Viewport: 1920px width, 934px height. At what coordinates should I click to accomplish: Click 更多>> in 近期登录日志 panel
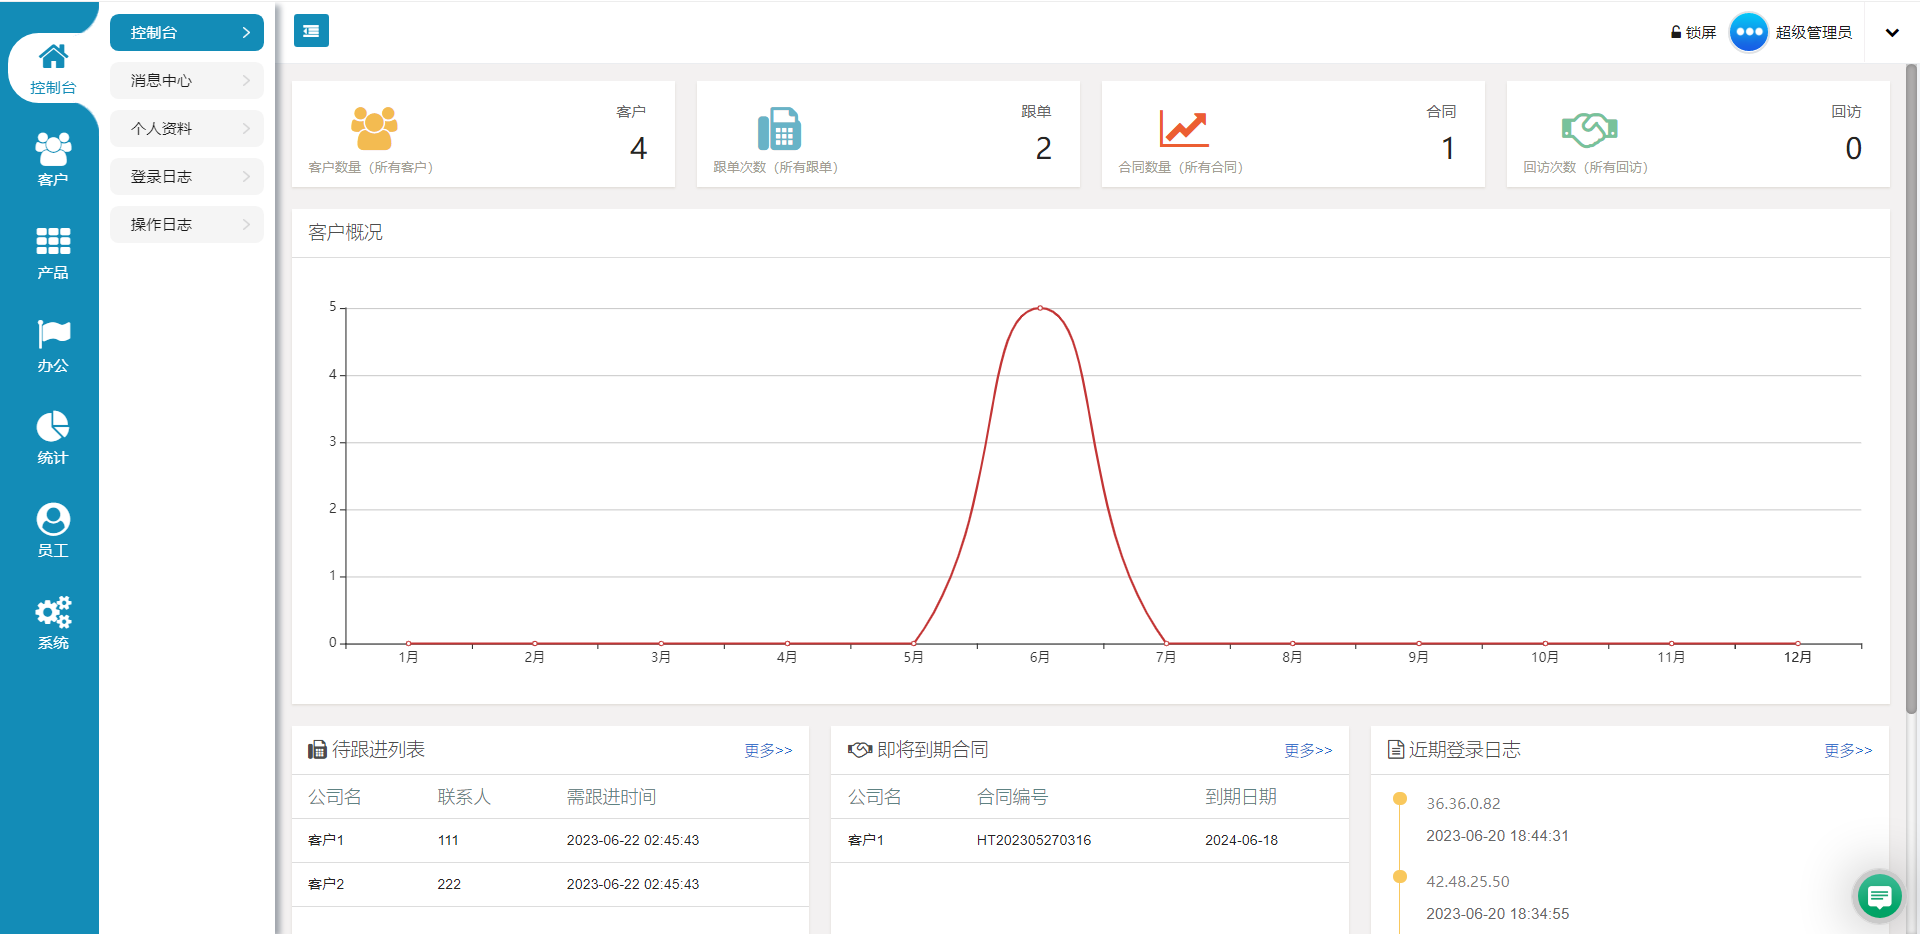pyautogui.click(x=1848, y=750)
